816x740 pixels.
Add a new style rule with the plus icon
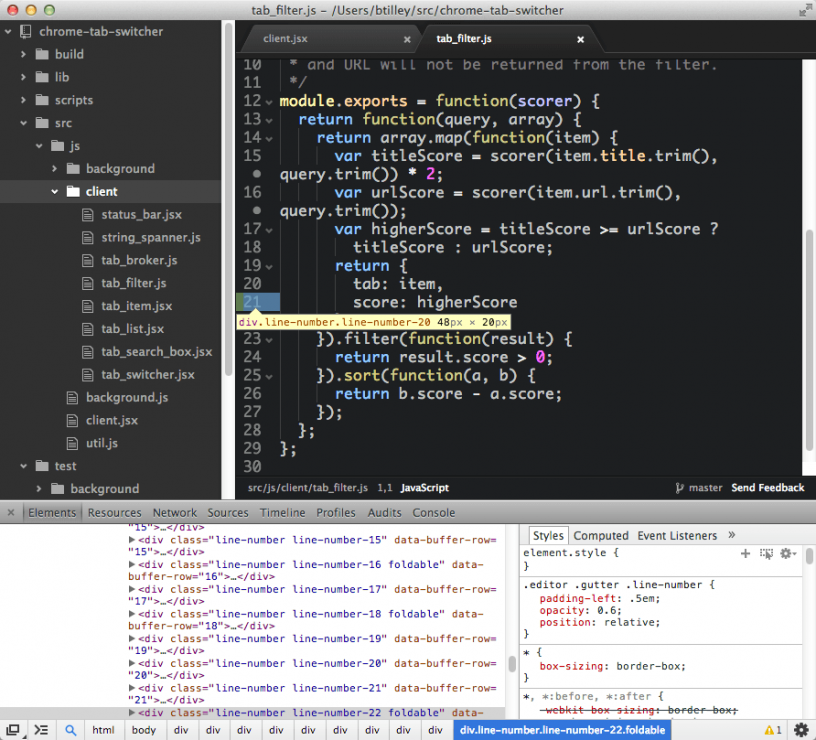pos(745,551)
